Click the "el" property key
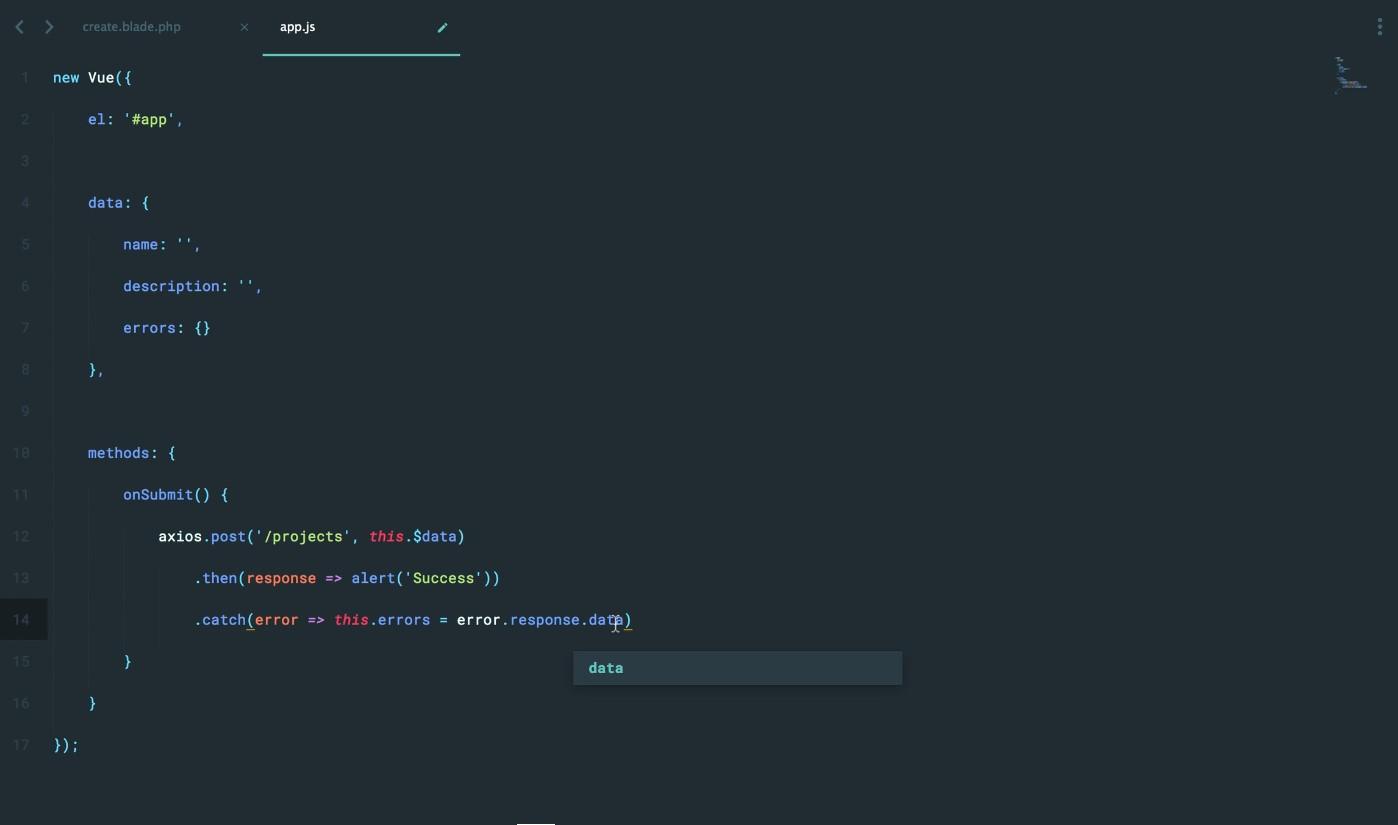1398x825 pixels. 97,120
